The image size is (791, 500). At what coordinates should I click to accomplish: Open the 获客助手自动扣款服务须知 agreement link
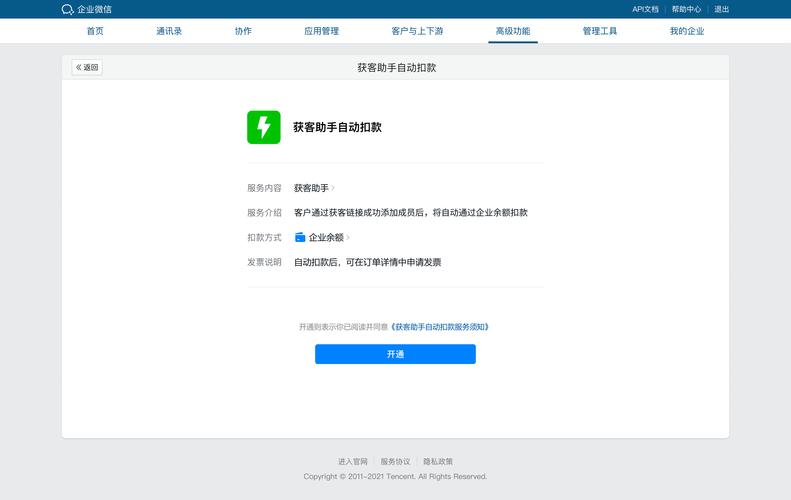(x=439, y=327)
